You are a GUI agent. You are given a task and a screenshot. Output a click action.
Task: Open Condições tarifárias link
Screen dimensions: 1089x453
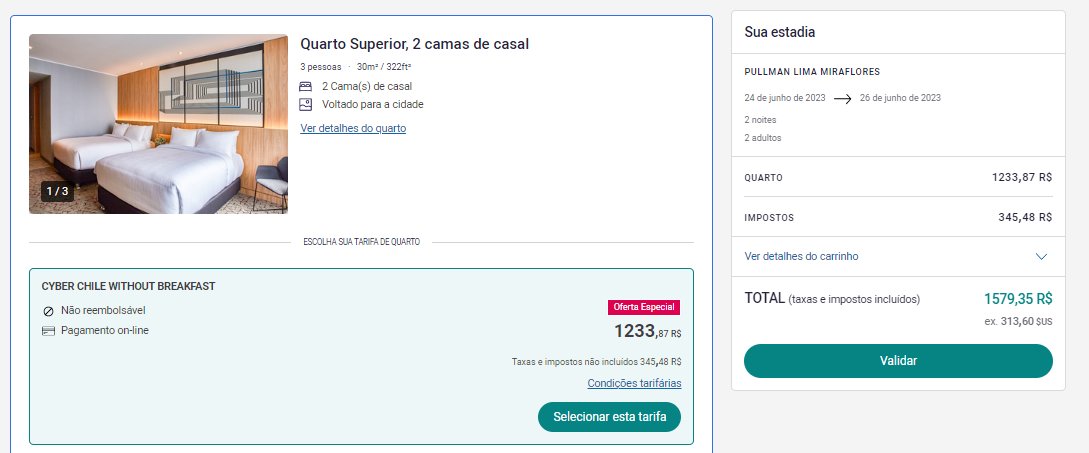click(634, 384)
